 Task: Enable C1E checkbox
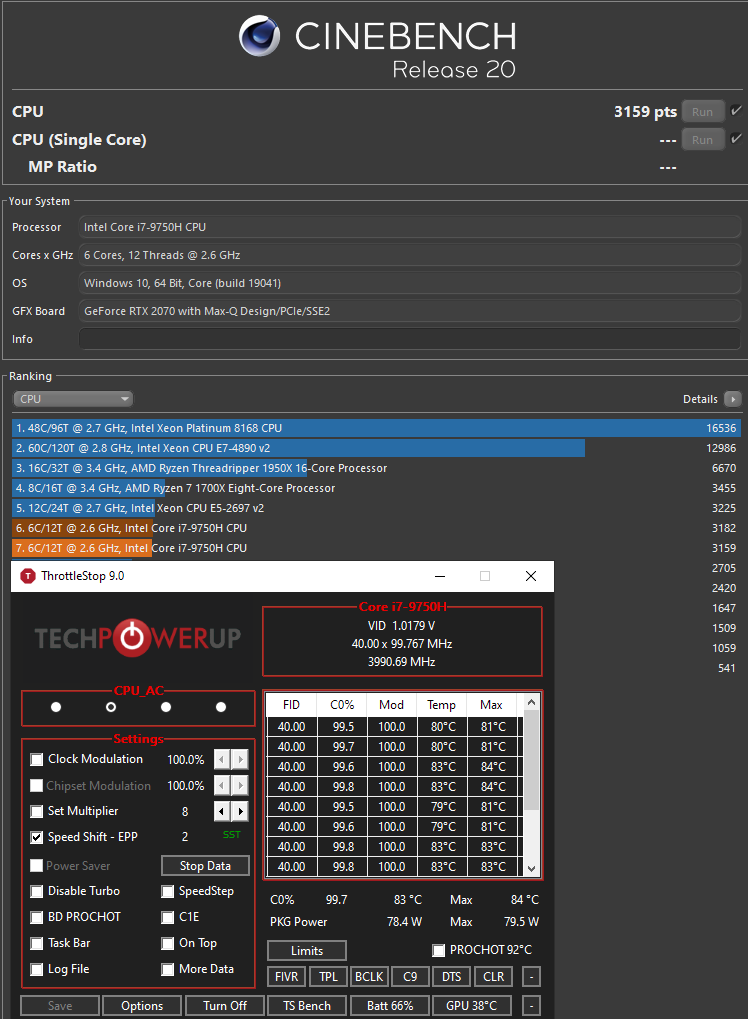point(168,917)
